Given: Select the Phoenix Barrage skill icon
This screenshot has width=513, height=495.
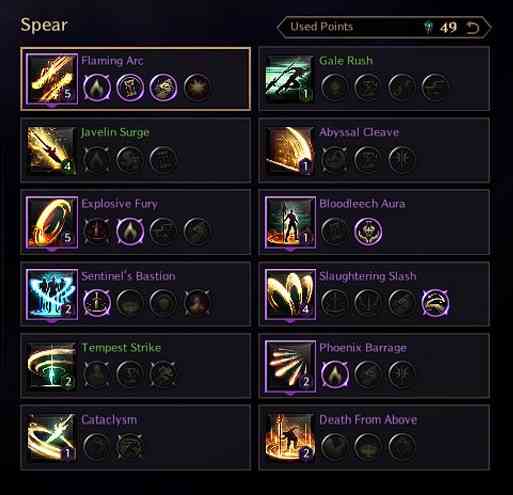Looking at the screenshot, I should [290, 366].
